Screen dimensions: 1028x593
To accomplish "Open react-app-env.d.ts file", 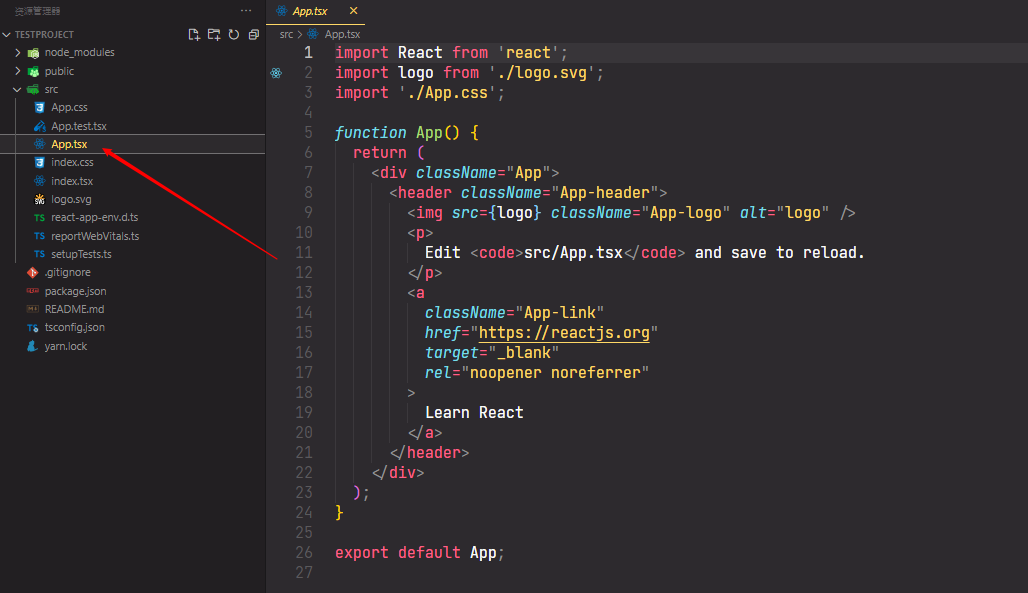I will (x=94, y=217).
